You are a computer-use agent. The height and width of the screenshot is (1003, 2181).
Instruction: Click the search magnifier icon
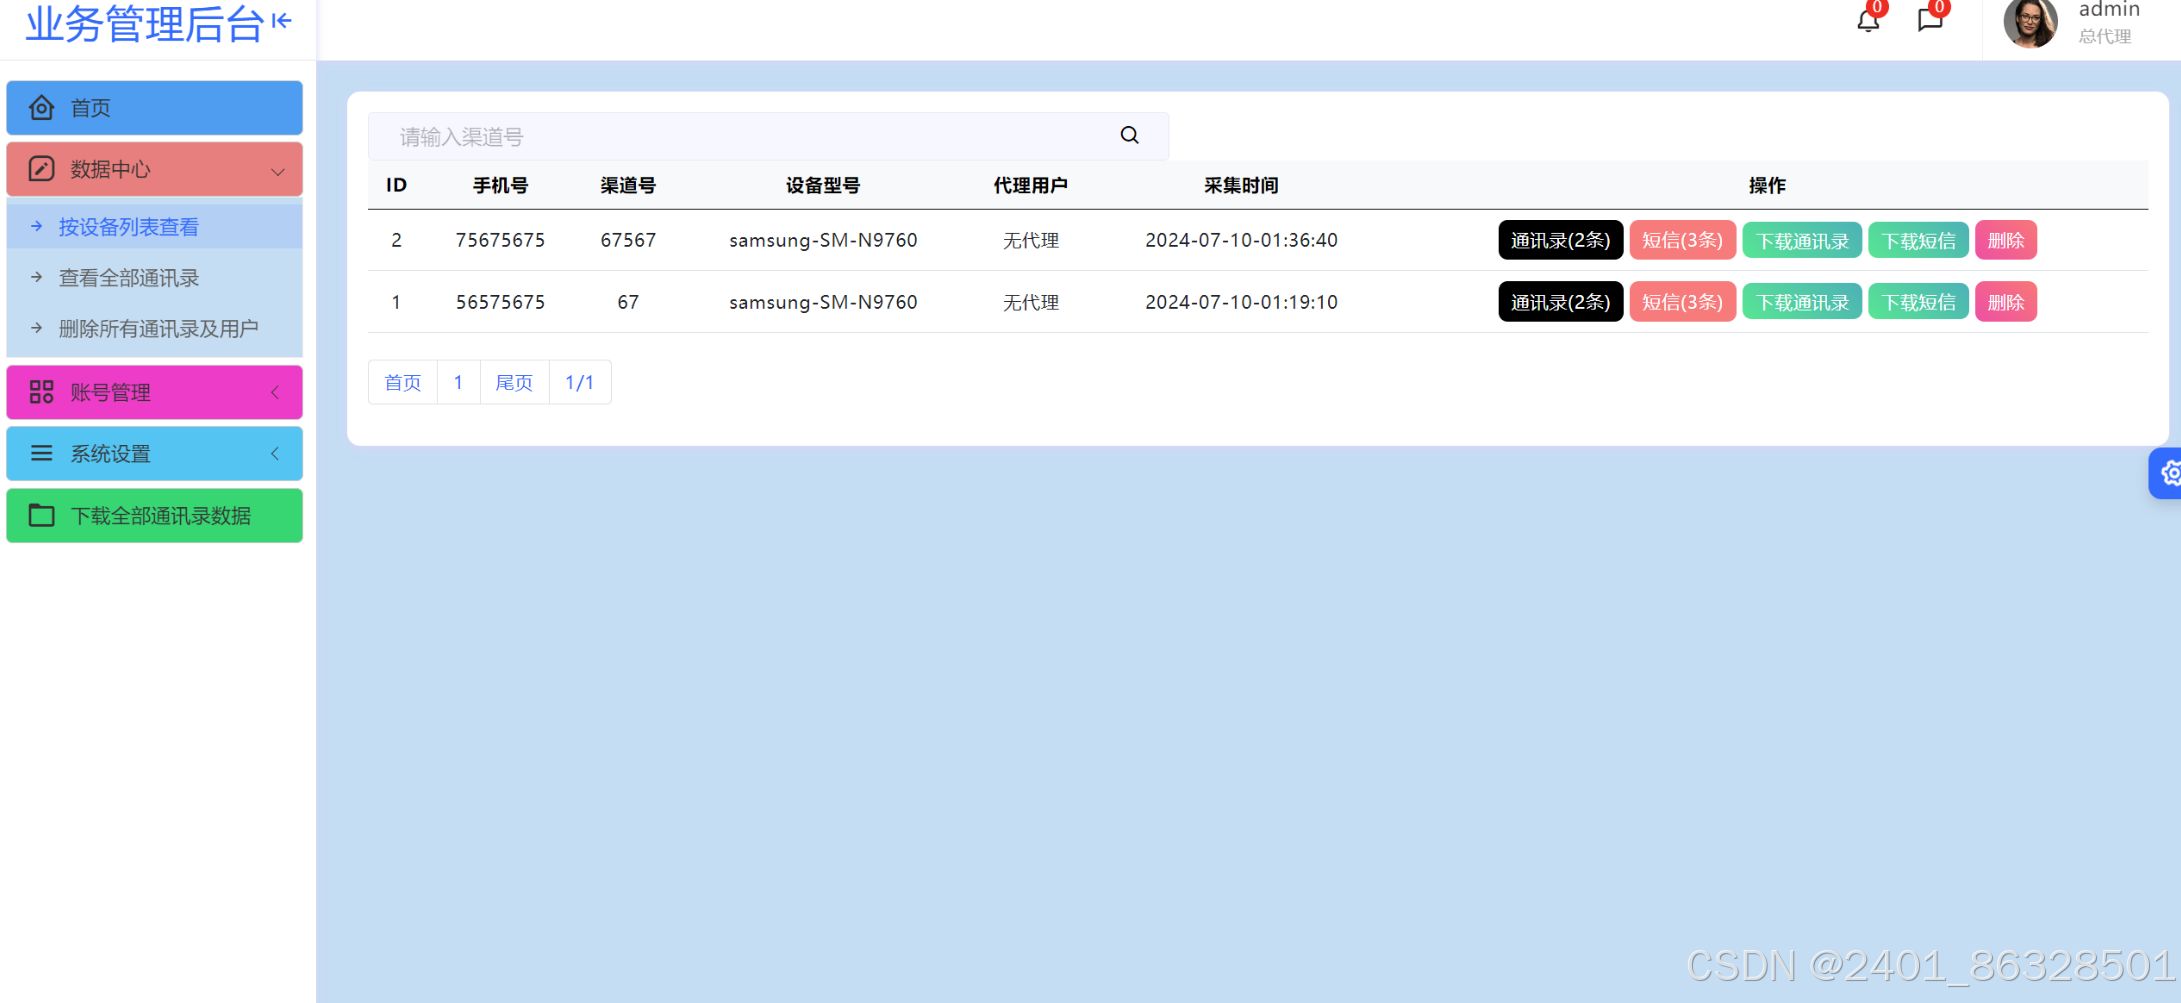1129,135
